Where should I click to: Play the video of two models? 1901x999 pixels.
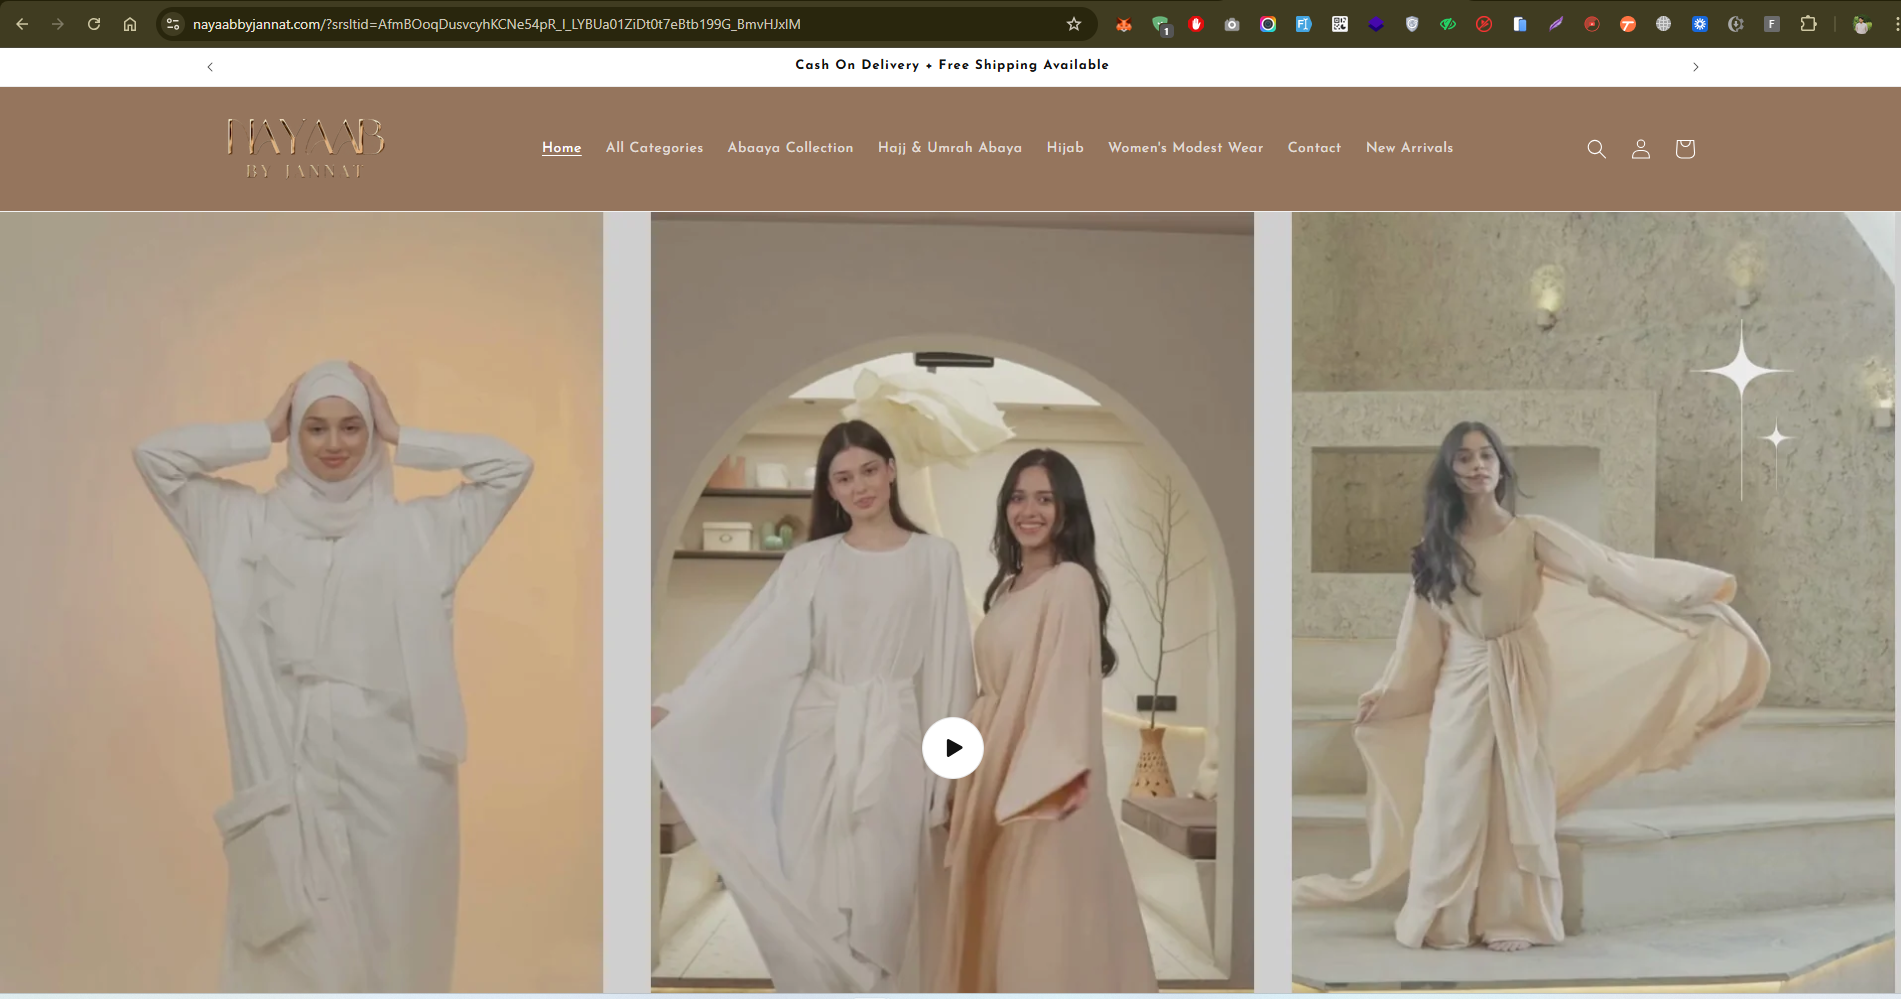tap(952, 748)
